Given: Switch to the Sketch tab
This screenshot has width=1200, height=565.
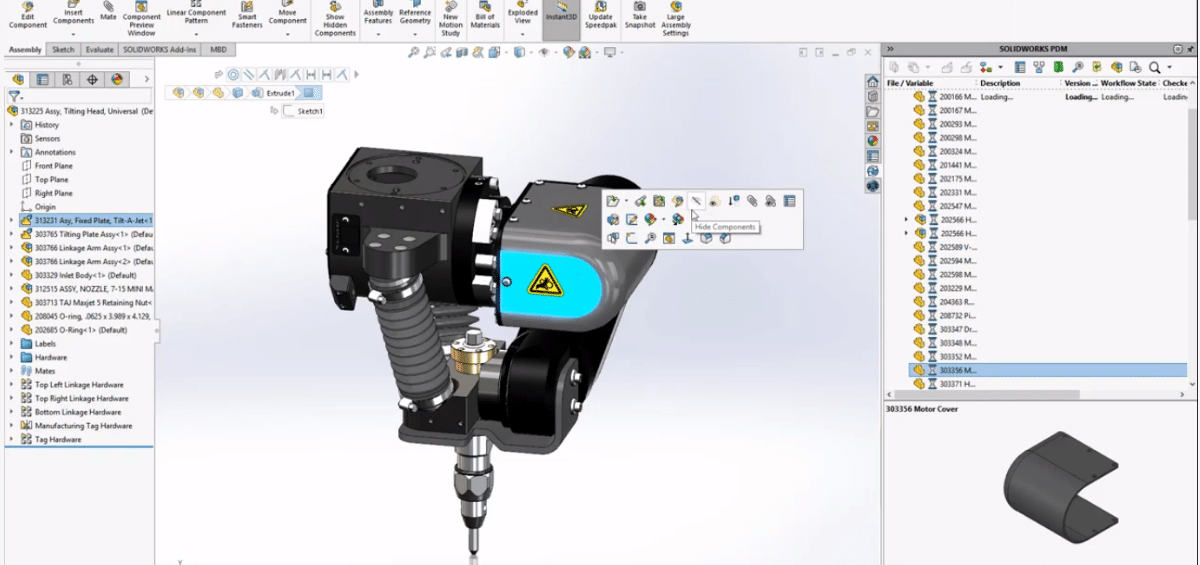Looking at the screenshot, I should coord(63,49).
